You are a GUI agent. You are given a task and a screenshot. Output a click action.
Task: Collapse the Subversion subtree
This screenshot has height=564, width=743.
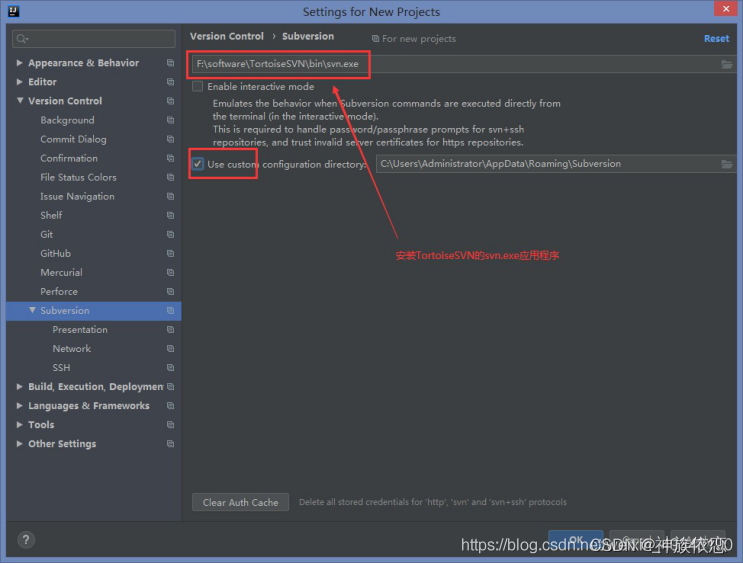[32, 310]
